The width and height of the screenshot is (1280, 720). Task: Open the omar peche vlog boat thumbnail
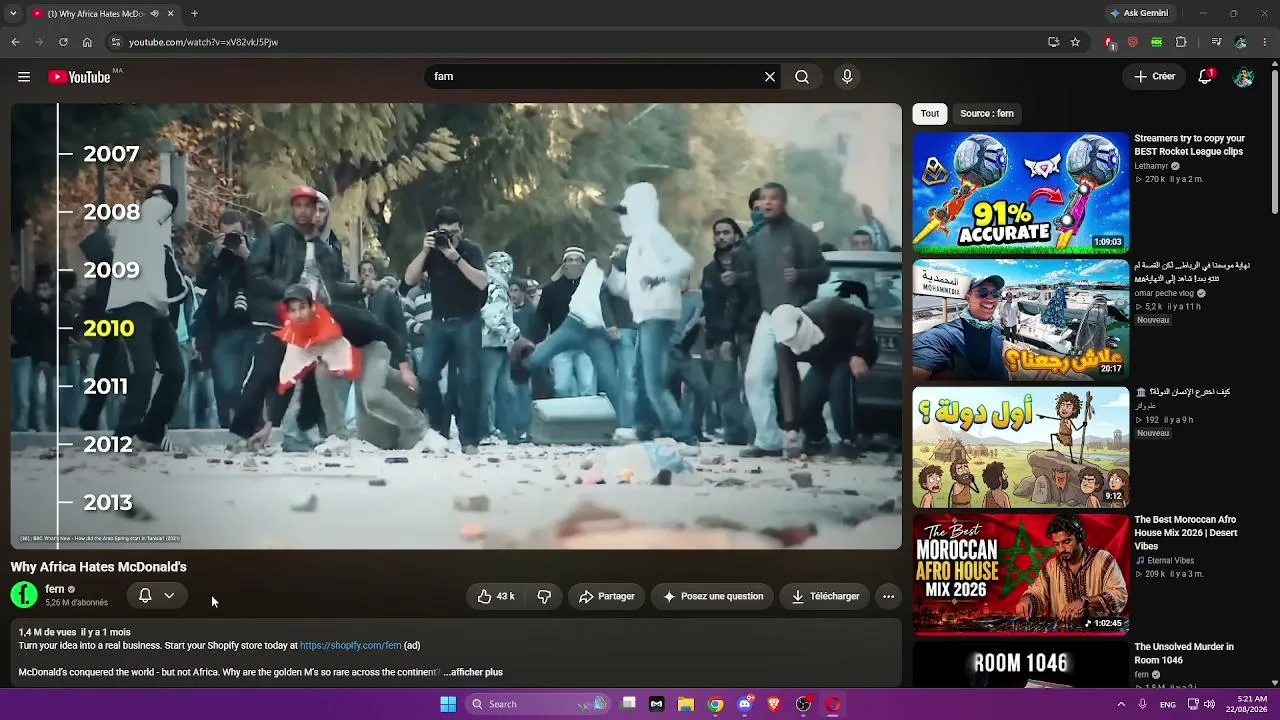(x=1021, y=320)
